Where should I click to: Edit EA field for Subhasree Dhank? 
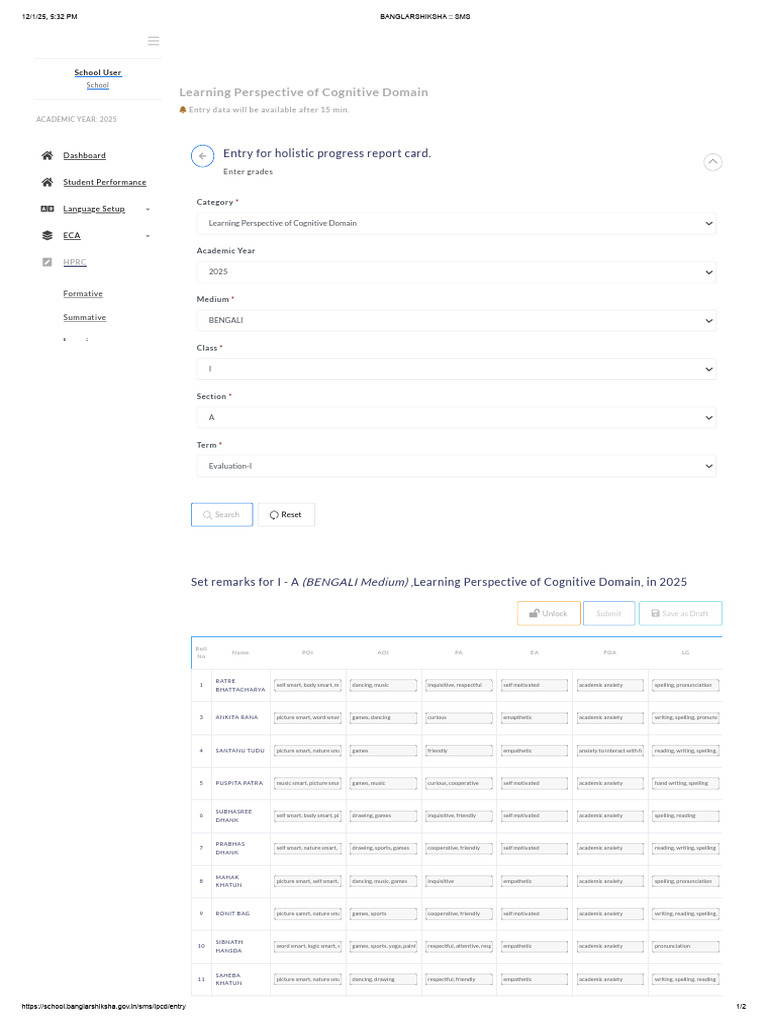pos(534,816)
